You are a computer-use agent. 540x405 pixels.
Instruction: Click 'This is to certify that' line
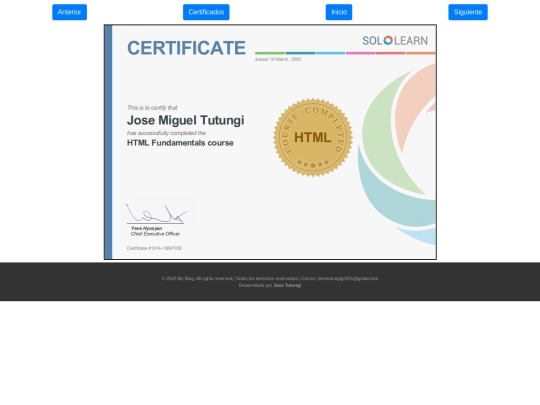pyautogui.click(x=152, y=108)
